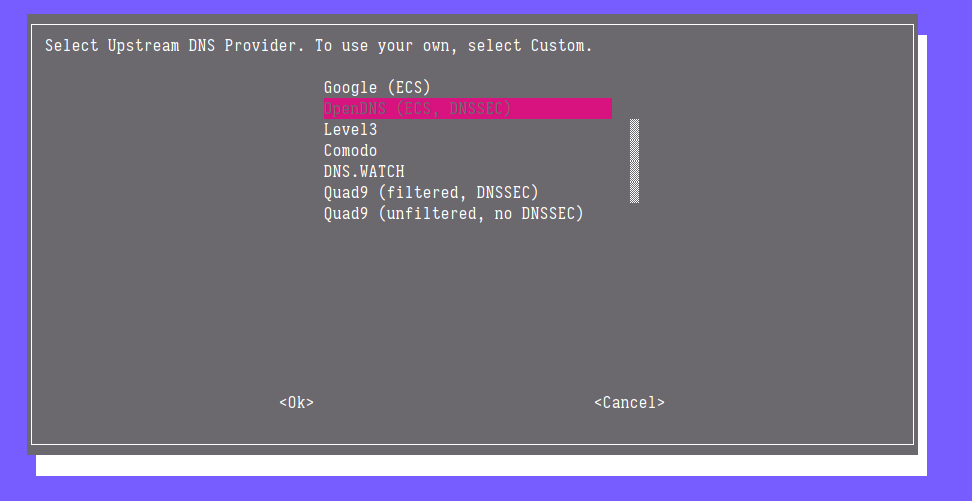This screenshot has height=501, width=972.
Task: Select Google (ECS) DNS provider
Action: pyautogui.click(x=376, y=88)
